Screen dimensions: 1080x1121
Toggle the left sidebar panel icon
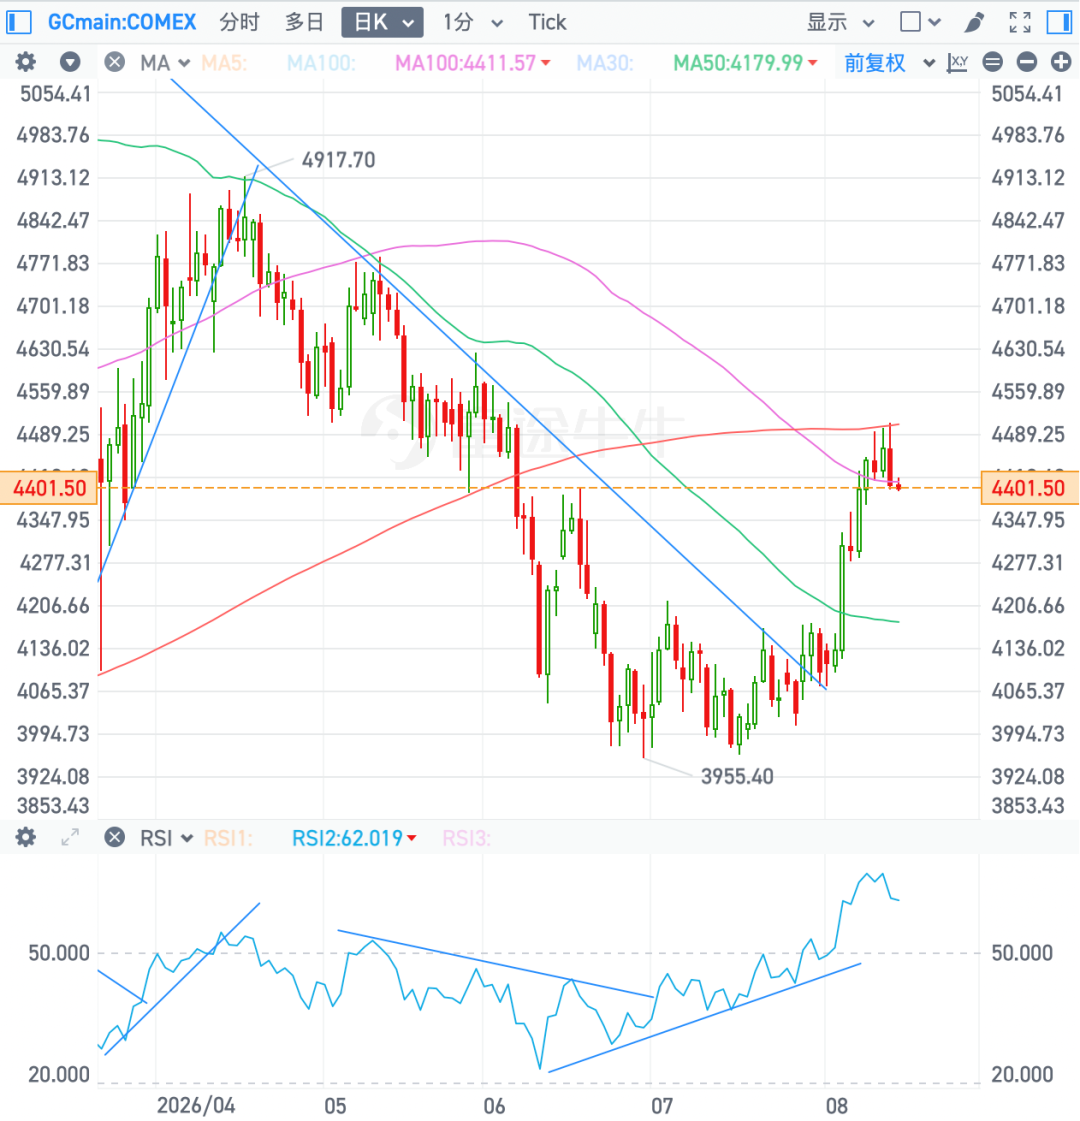19,22
